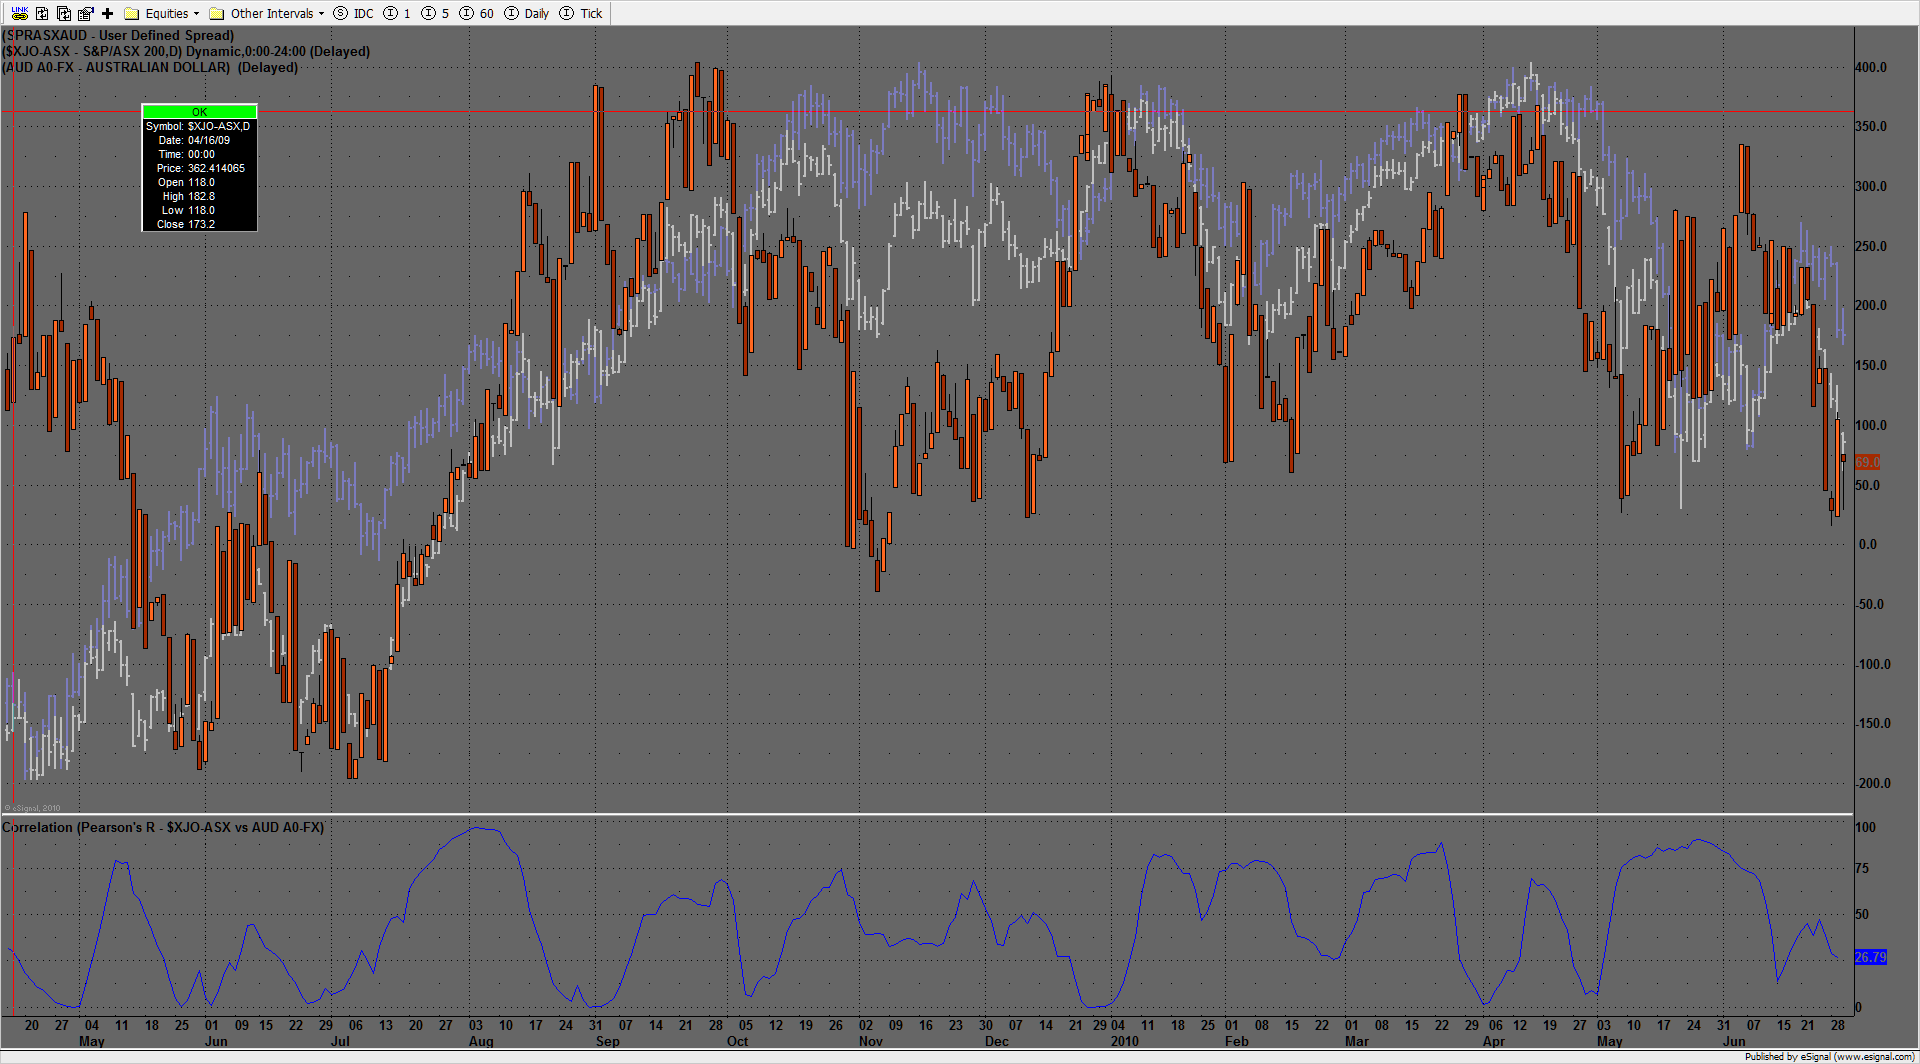1920x1064 pixels.
Task: Click the LINK chain icon in the toolbar
Action: (20, 13)
